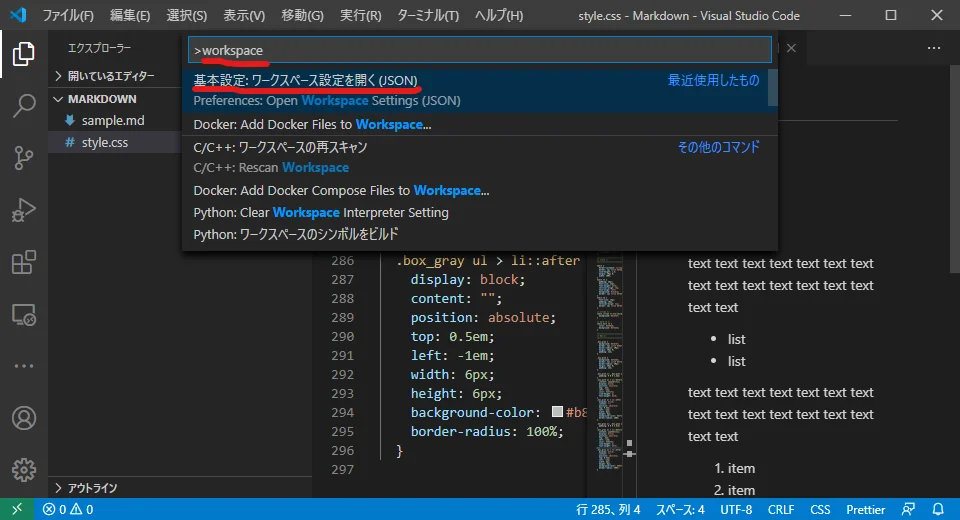Open the 選択(S) menu
960x520 pixels.
coord(187,15)
